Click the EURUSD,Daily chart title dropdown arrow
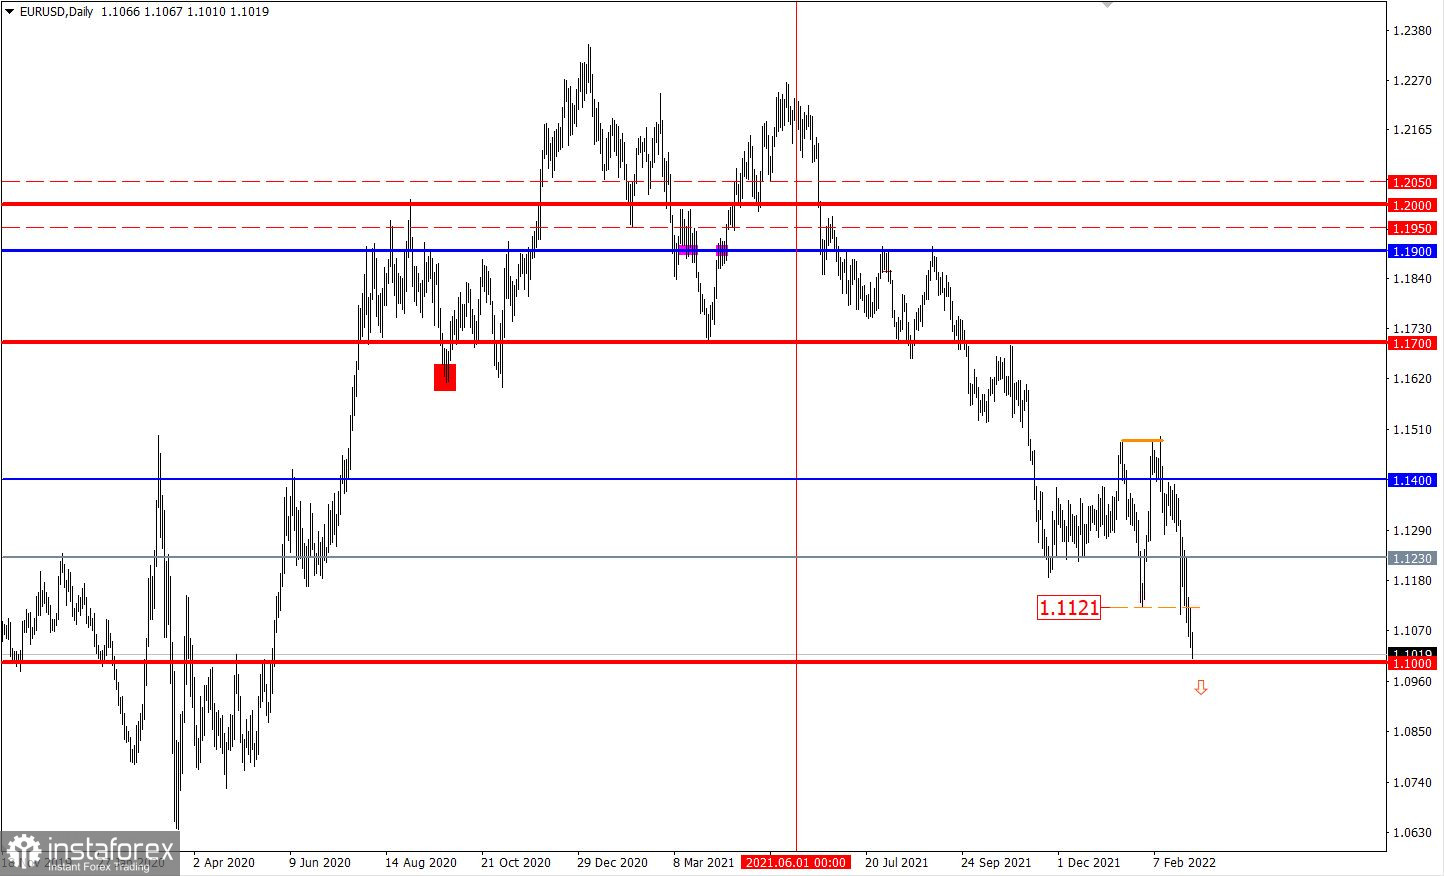 pyautogui.click(x=9, y=12)
